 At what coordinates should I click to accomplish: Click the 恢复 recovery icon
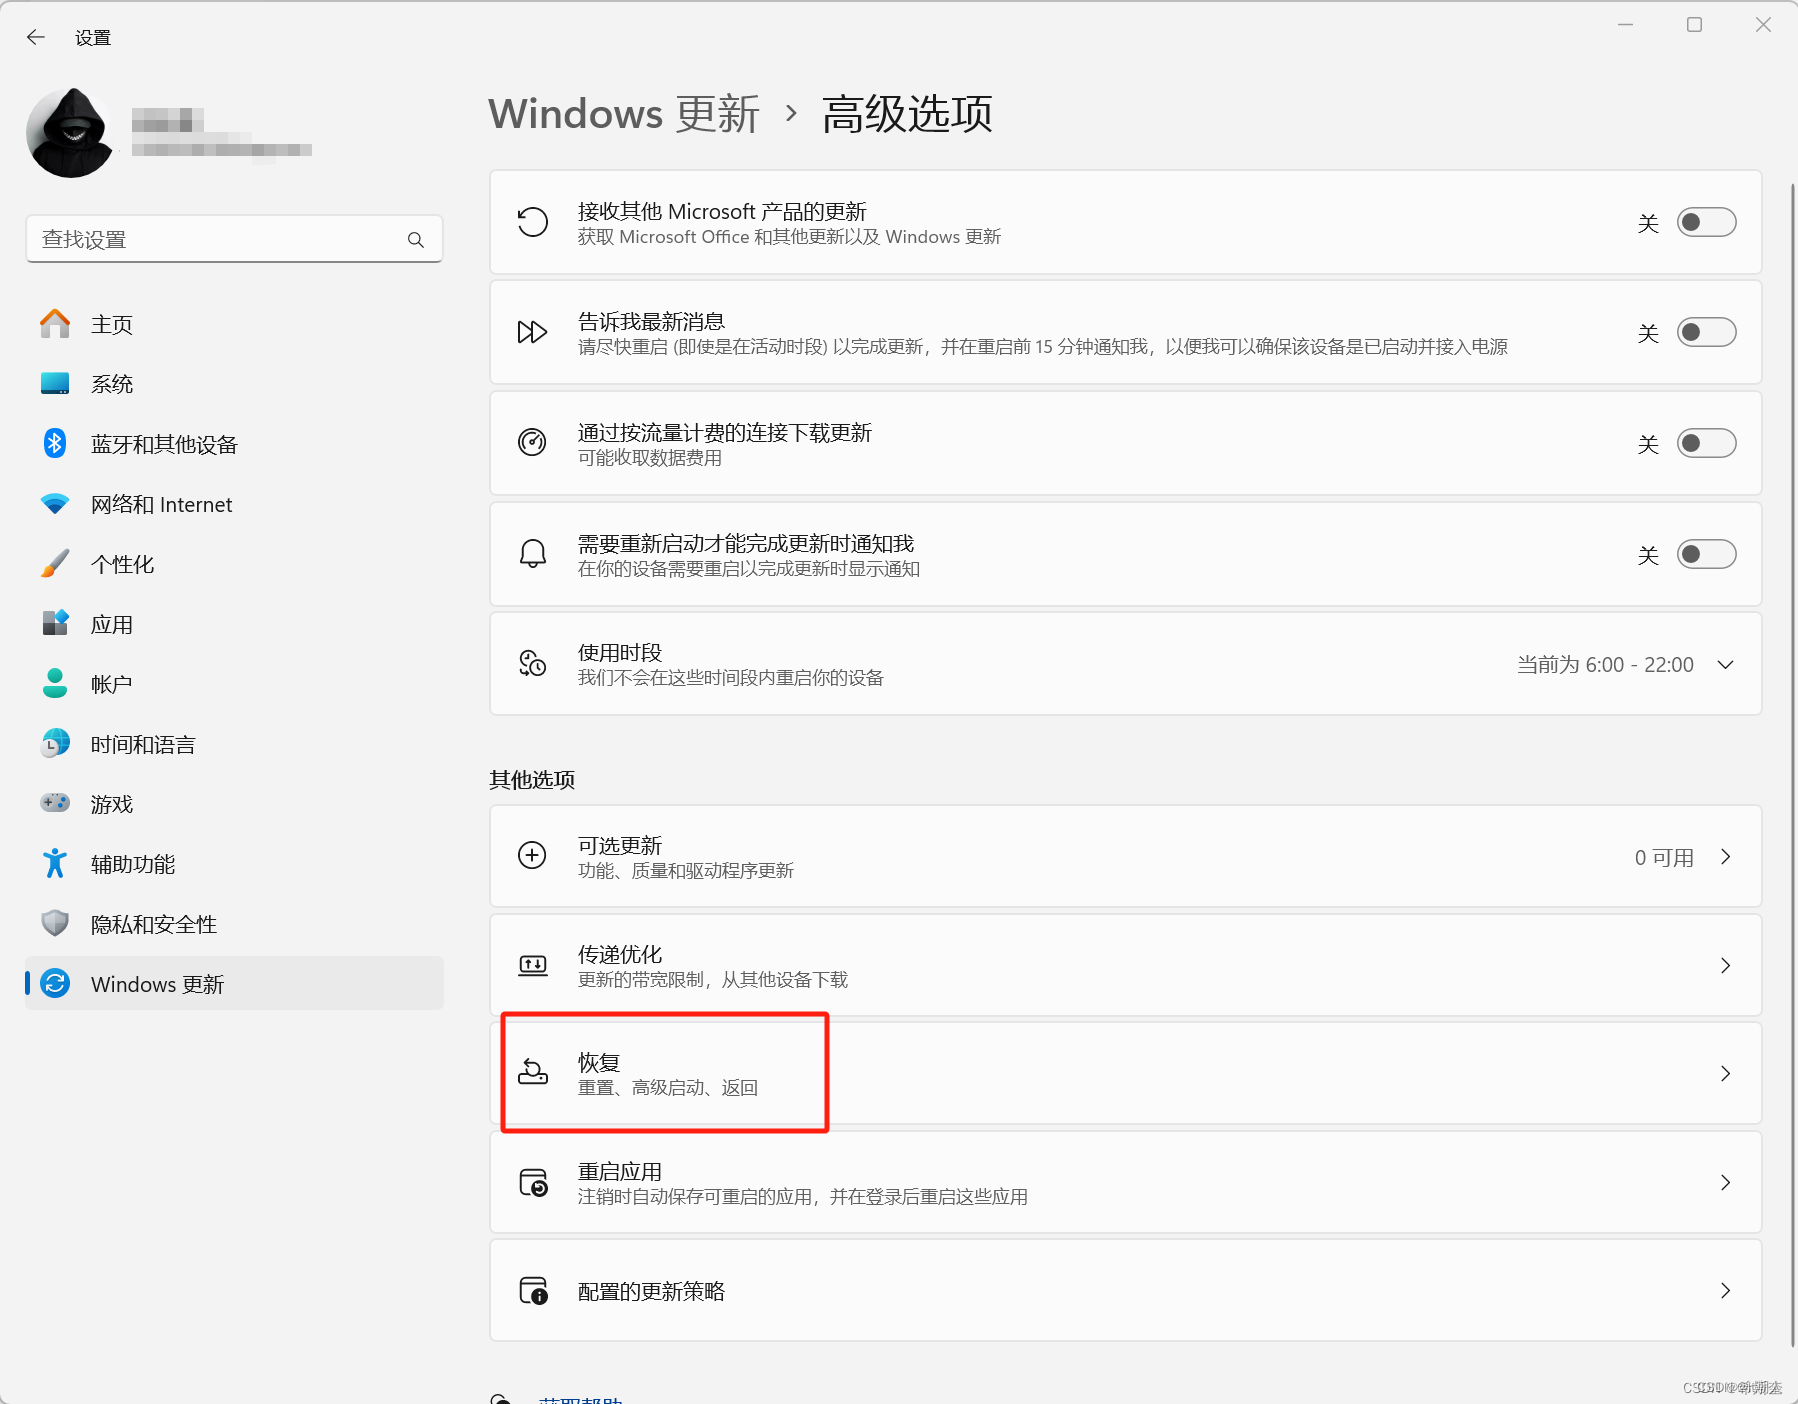(x=532, y=1072)
